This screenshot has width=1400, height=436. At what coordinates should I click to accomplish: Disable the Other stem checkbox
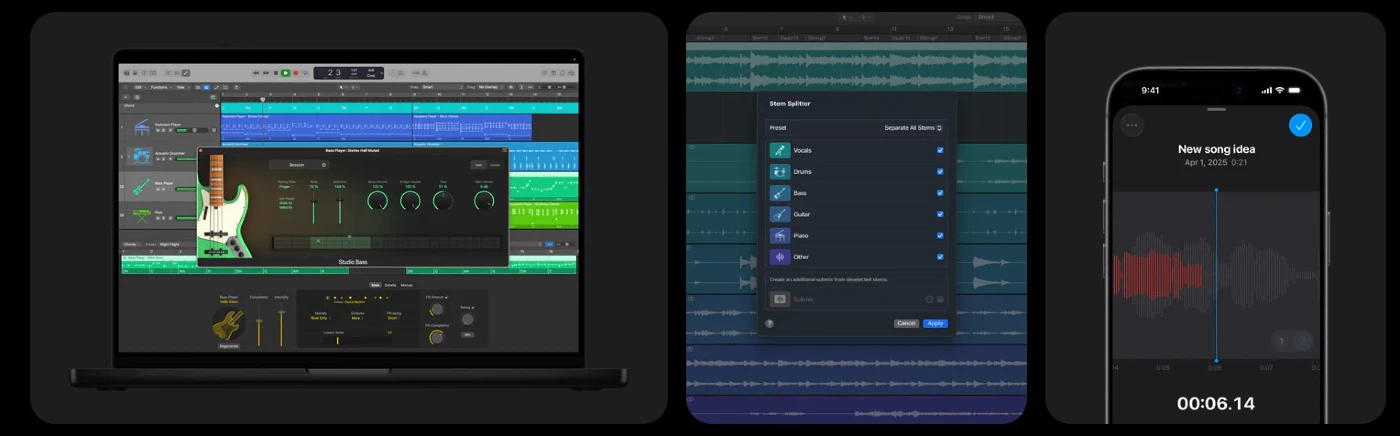(940, 257)
